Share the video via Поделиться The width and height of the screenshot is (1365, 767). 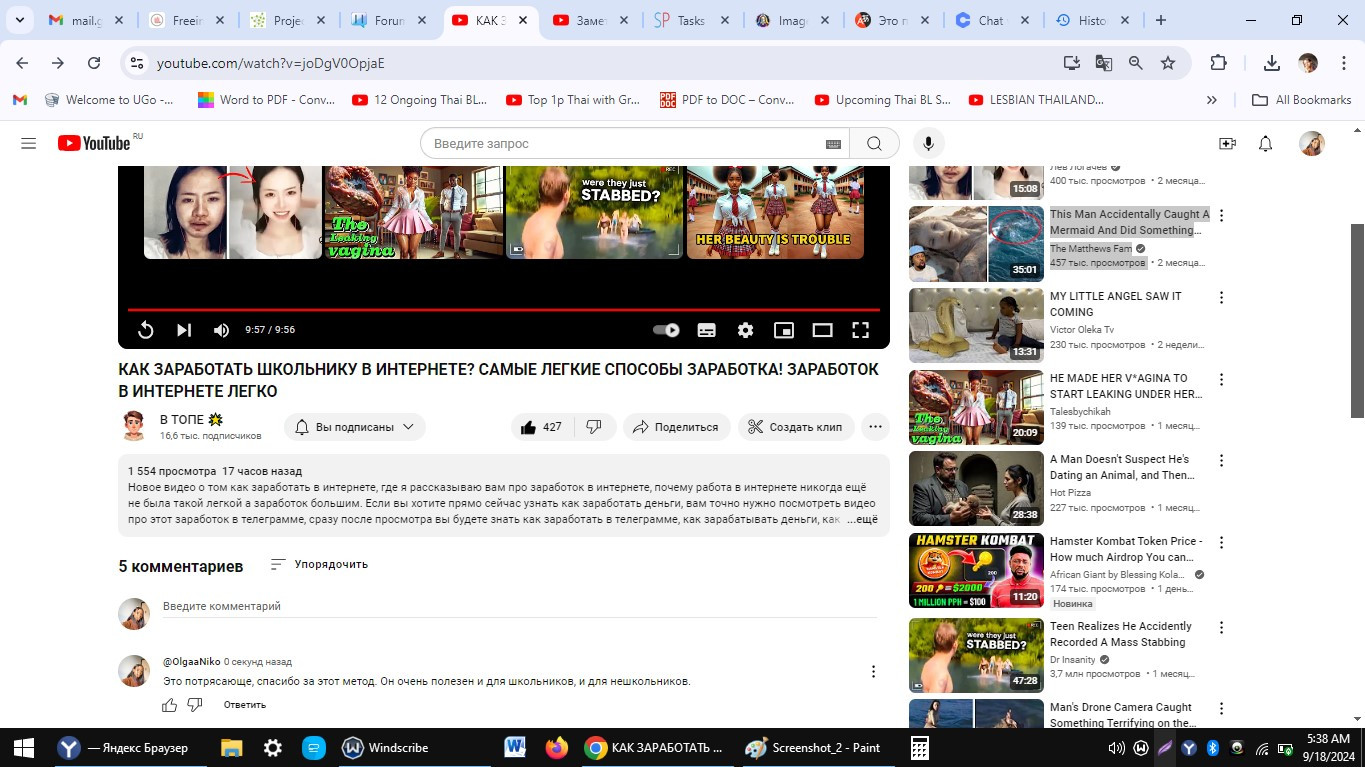677,427
